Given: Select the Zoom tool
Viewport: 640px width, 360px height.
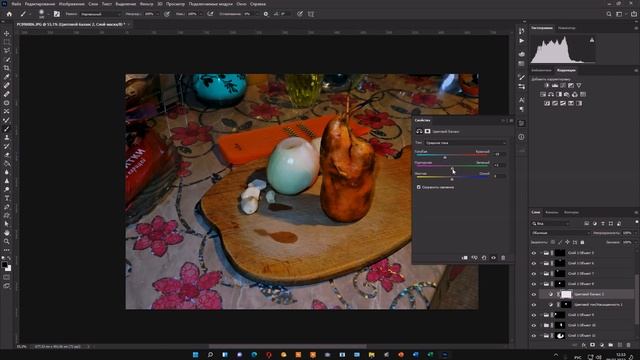Looking at the screenshot, I should pos(7,241).
